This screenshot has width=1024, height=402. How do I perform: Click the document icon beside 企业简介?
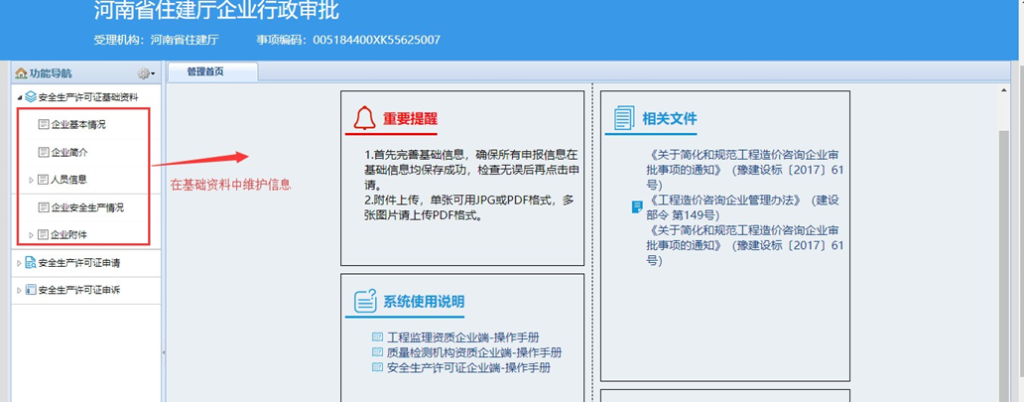(44, 152)
